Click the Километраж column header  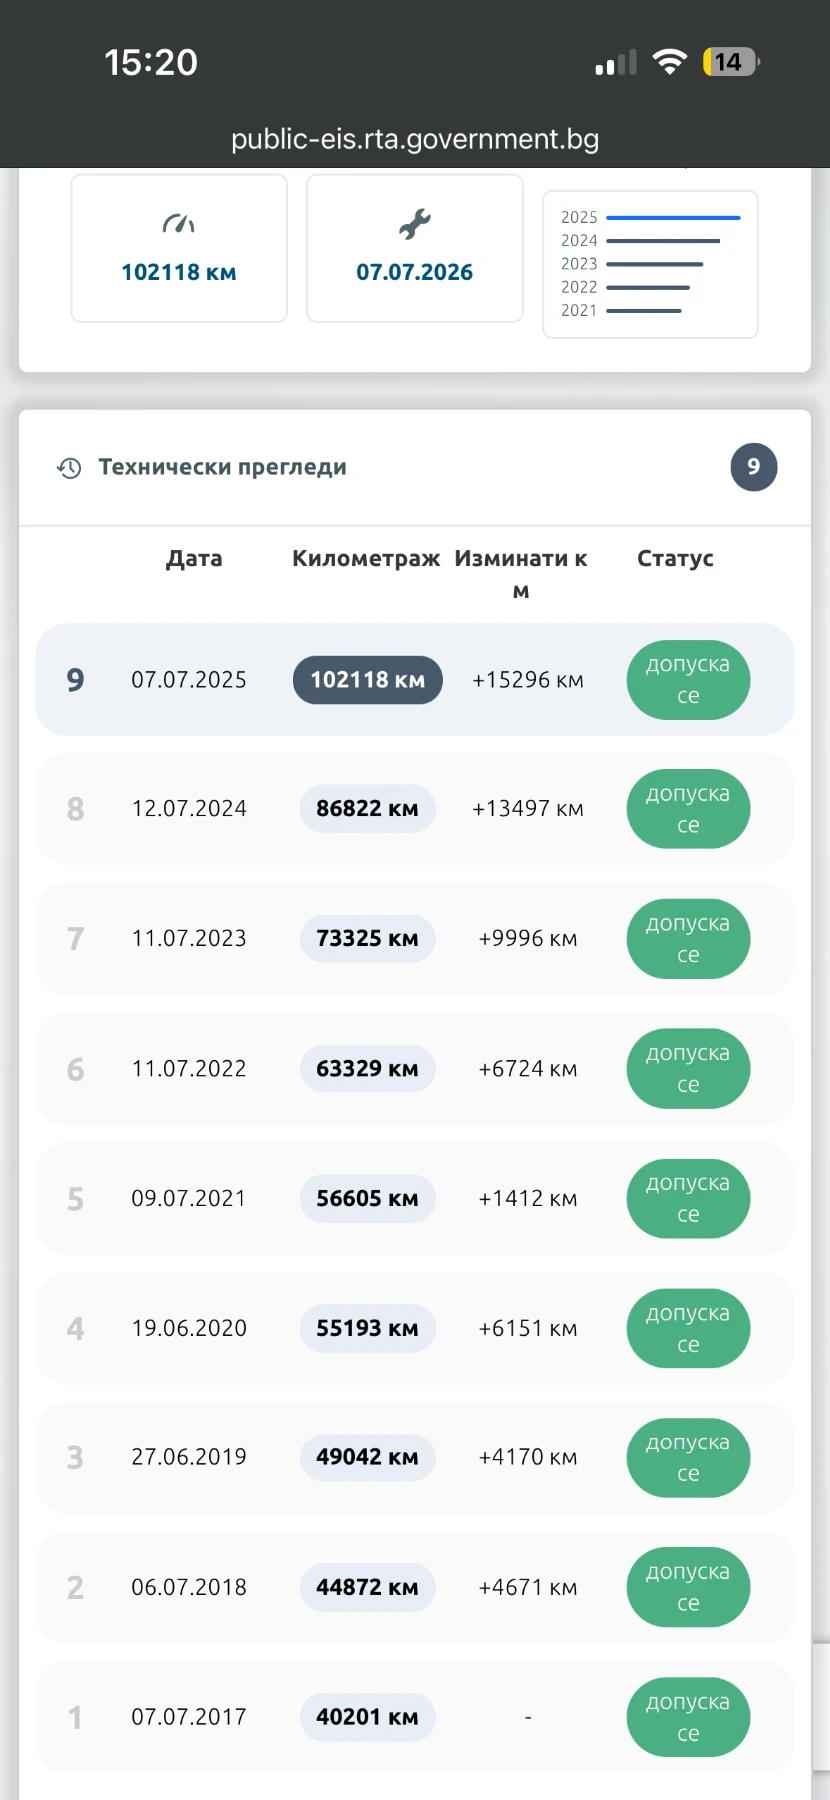(366, 559)
